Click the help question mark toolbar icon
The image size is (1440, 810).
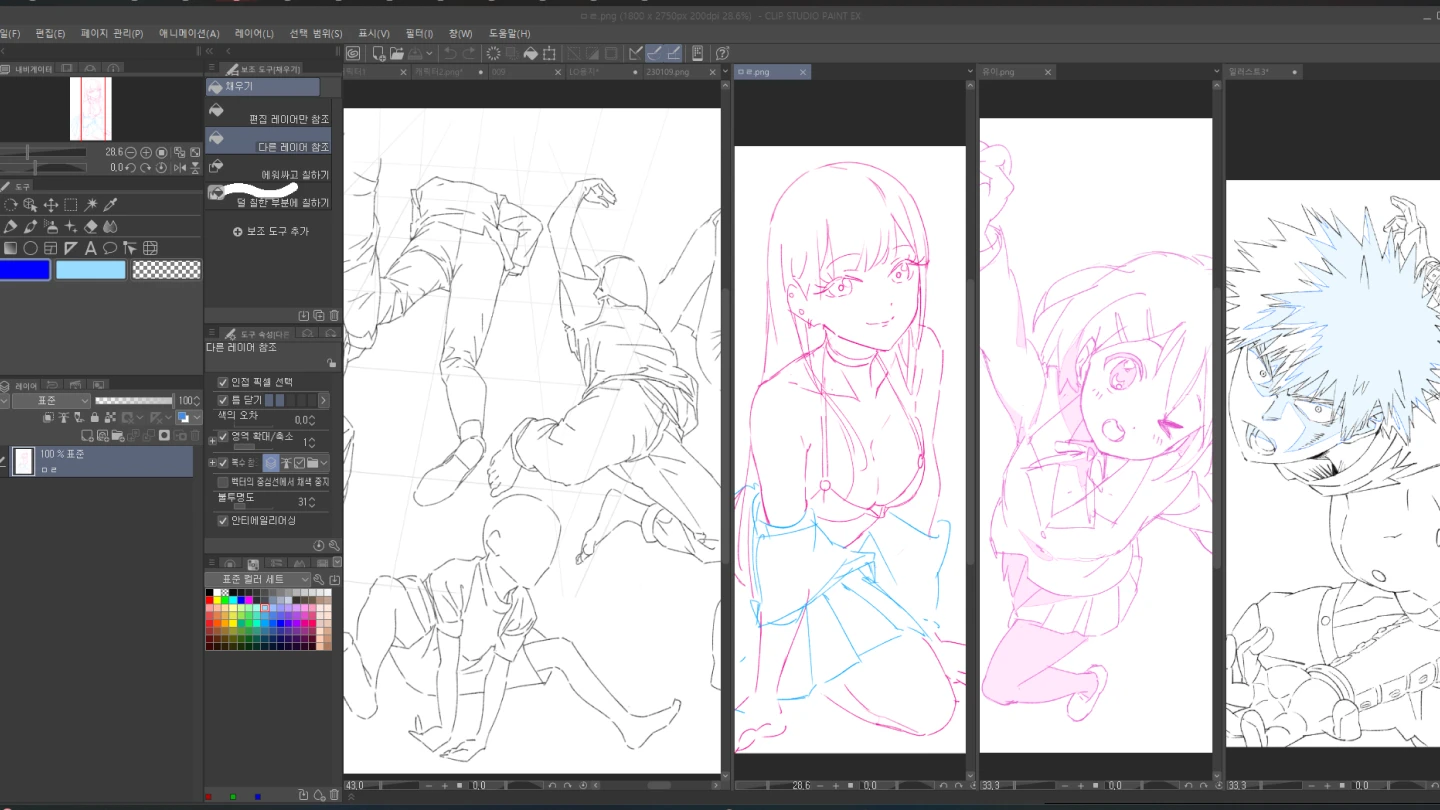pyautogui.click(x=722, y=53)
